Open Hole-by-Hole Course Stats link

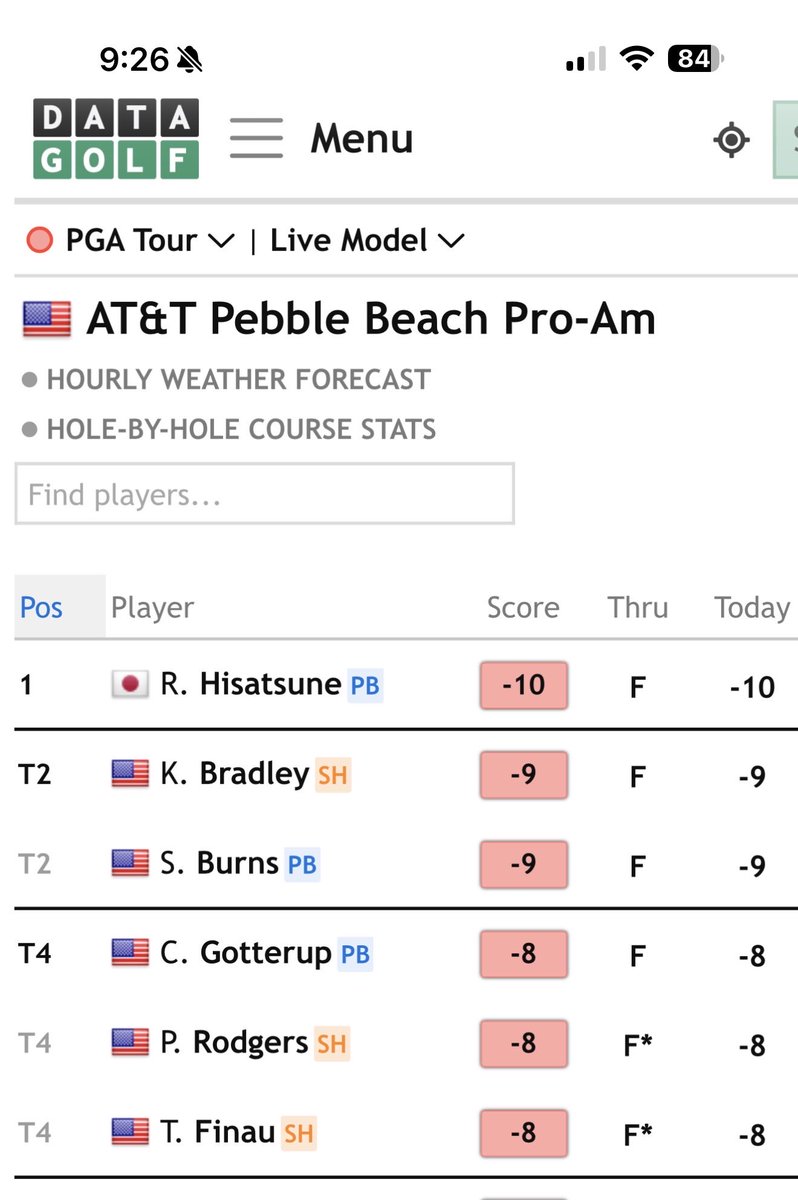[241, 430]
